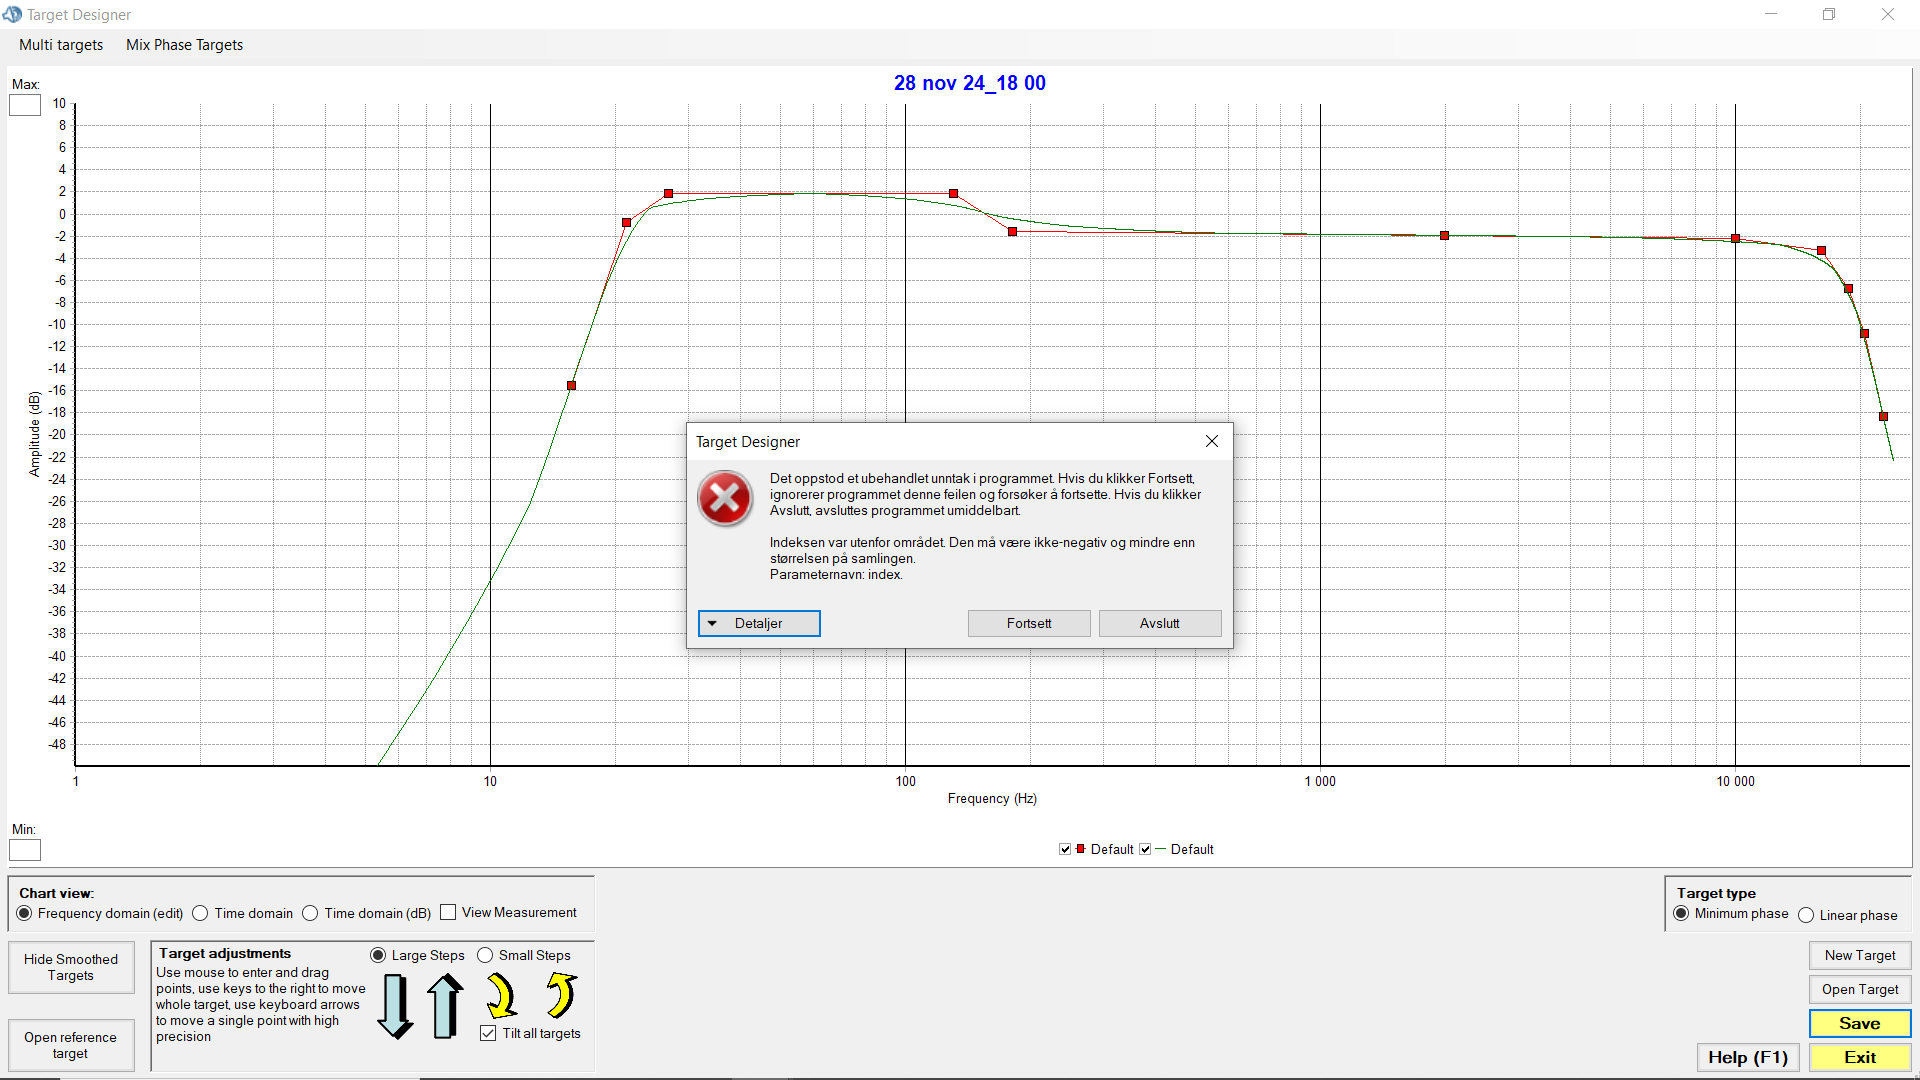Close the Target Designer error dialog
1920x1080 pixels.
click(x=1211, y=441)
